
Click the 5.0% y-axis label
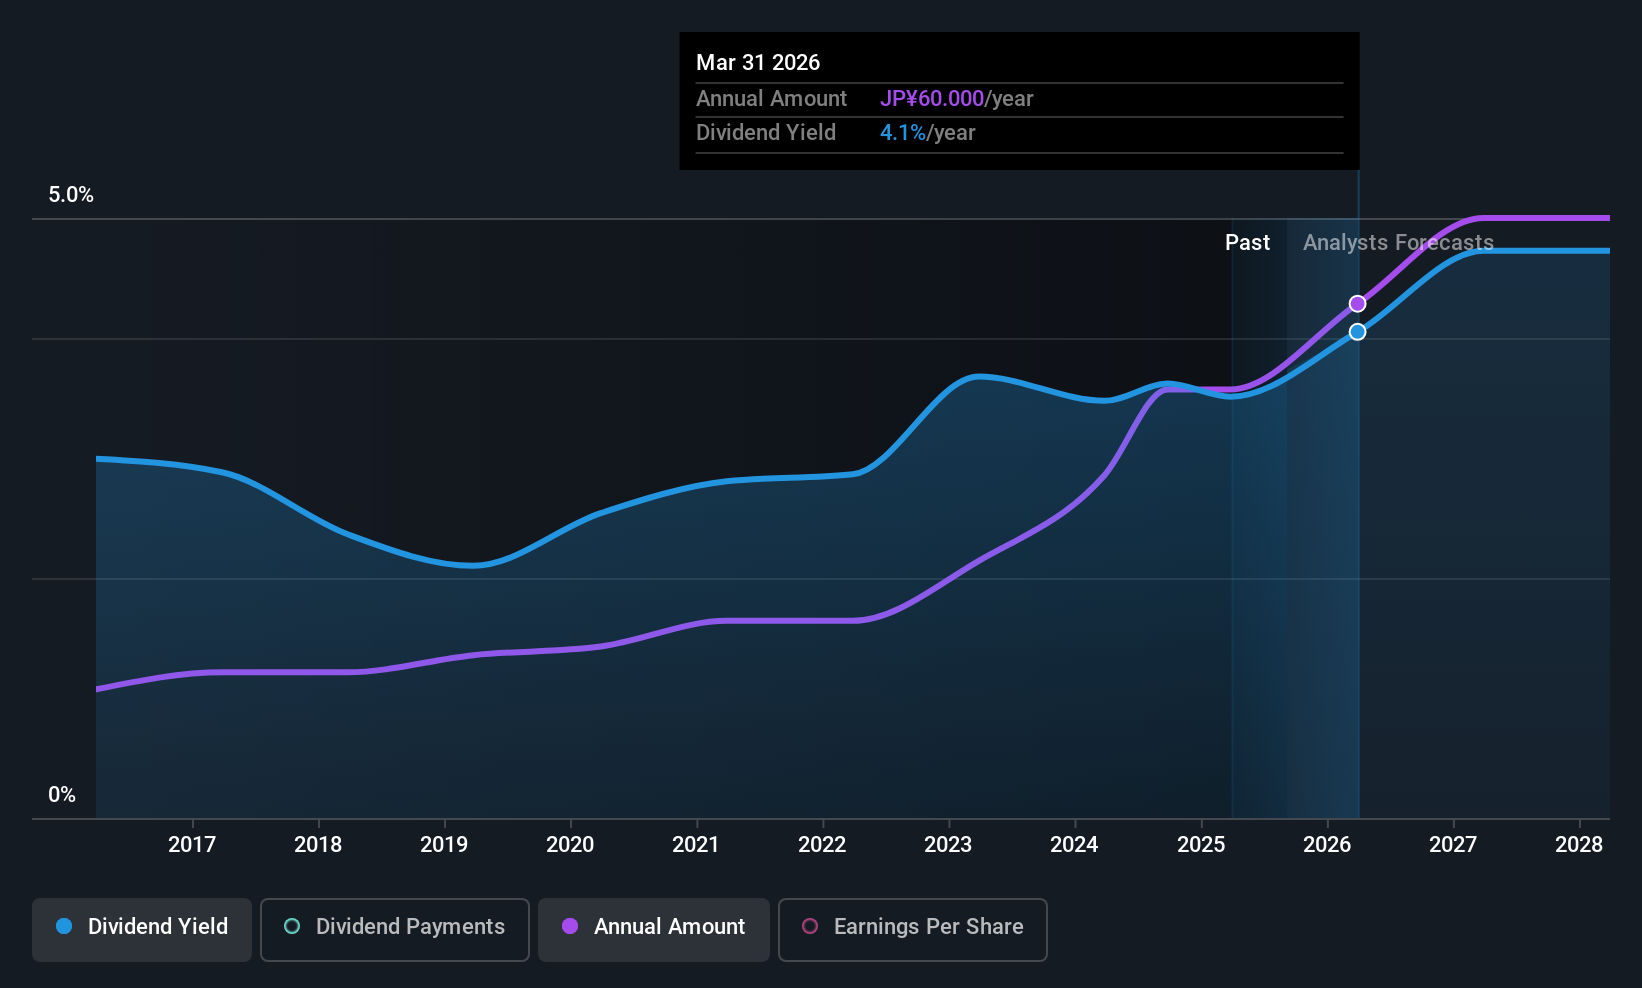[71, 195]
